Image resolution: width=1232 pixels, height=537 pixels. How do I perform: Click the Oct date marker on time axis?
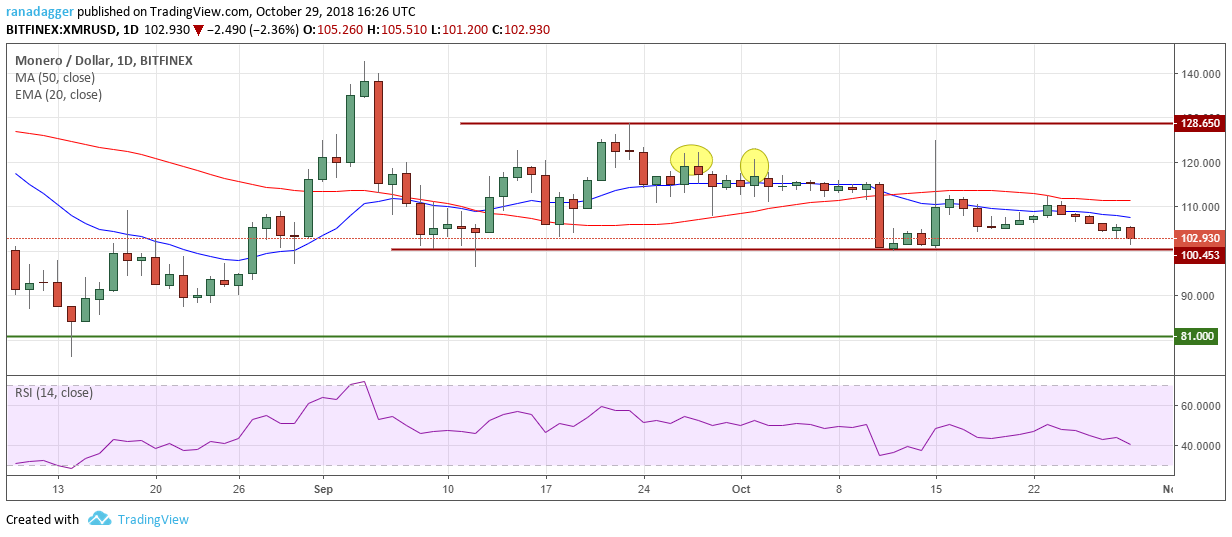pyautogui.click(x=741, y=489)
